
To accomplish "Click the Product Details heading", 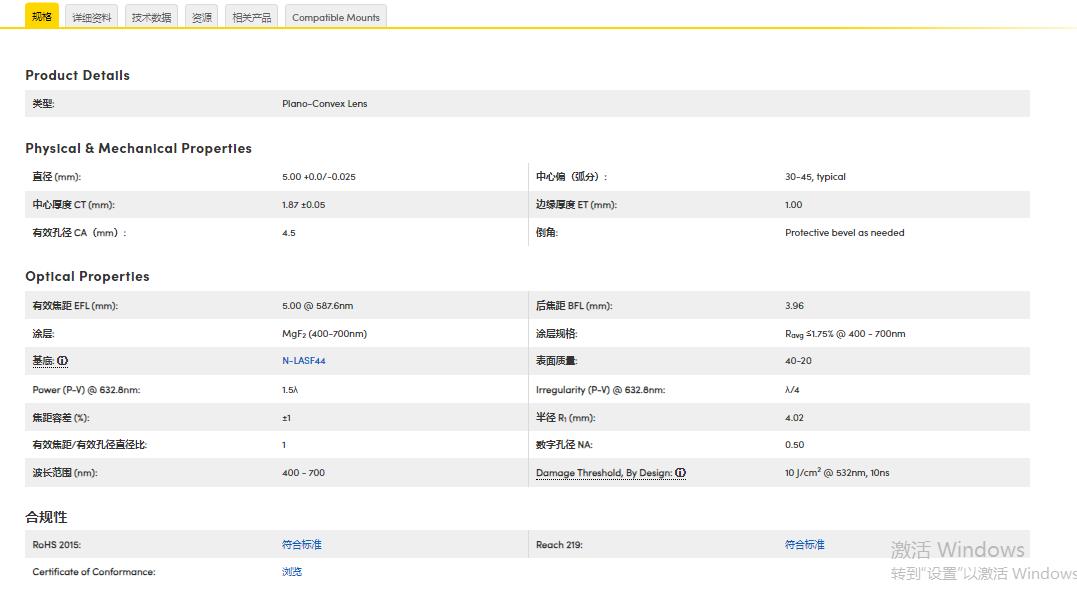I will coord(77,76).
